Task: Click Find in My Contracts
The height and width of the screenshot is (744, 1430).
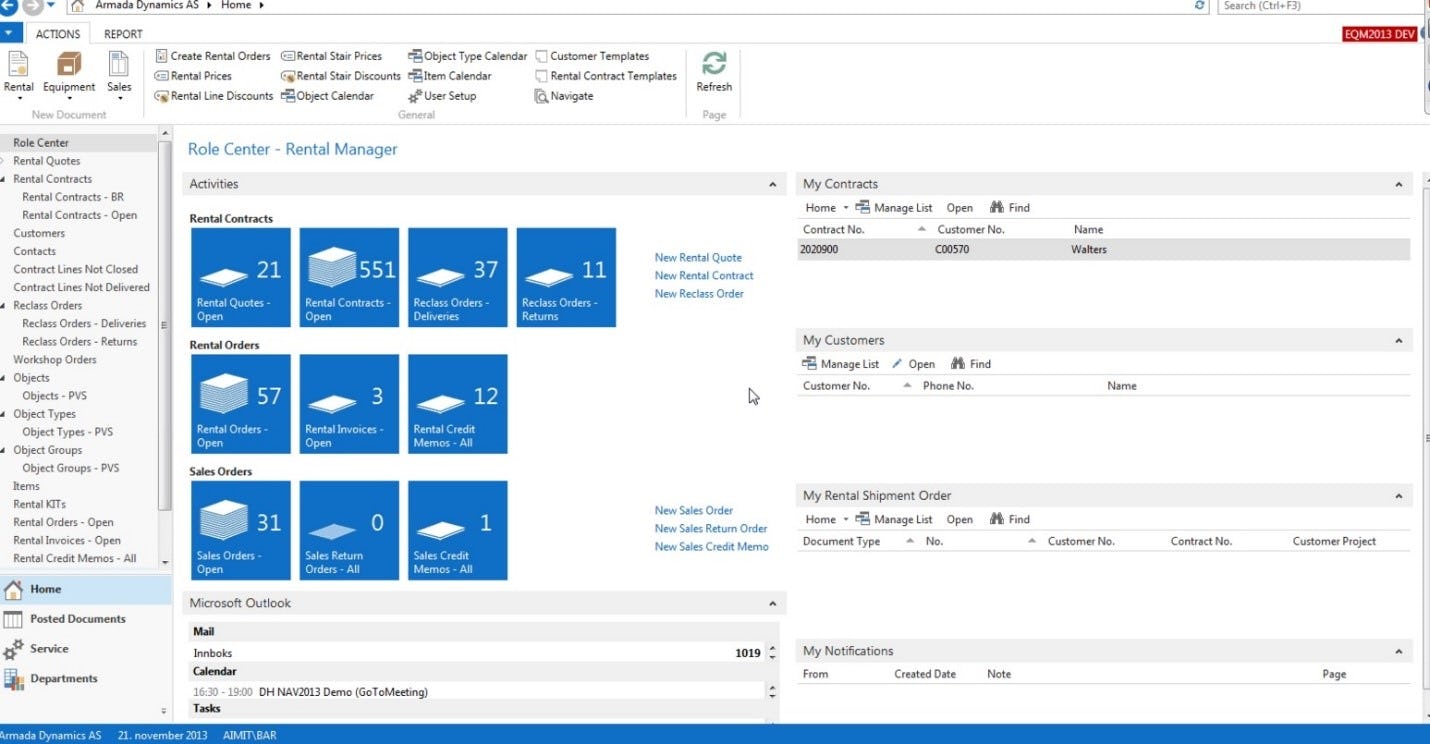Action: 1009,208
